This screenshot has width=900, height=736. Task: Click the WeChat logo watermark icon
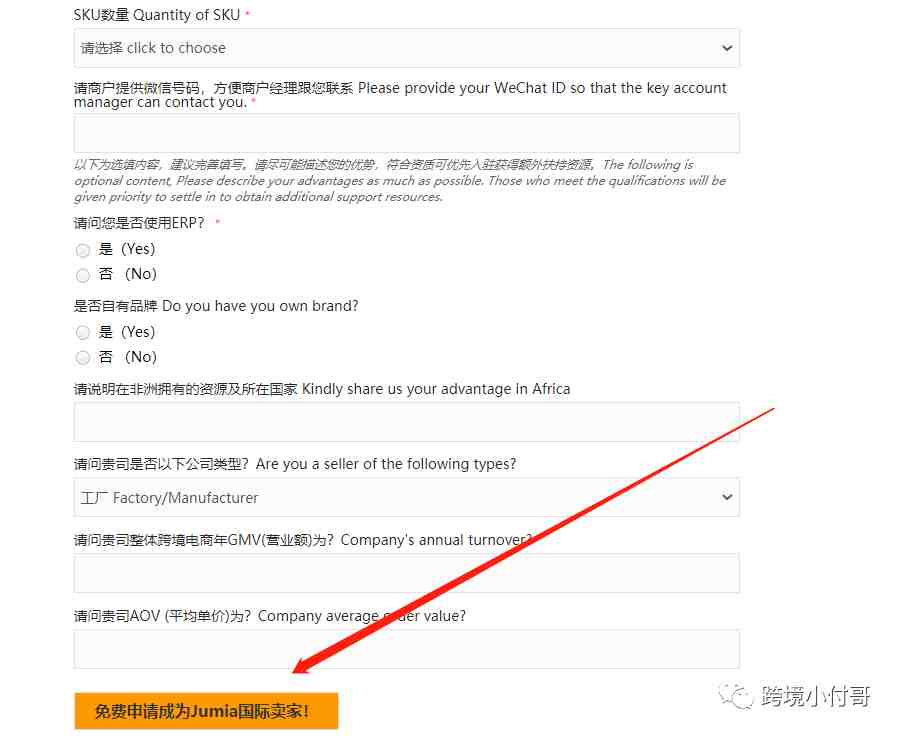click(x=735, y=697)
